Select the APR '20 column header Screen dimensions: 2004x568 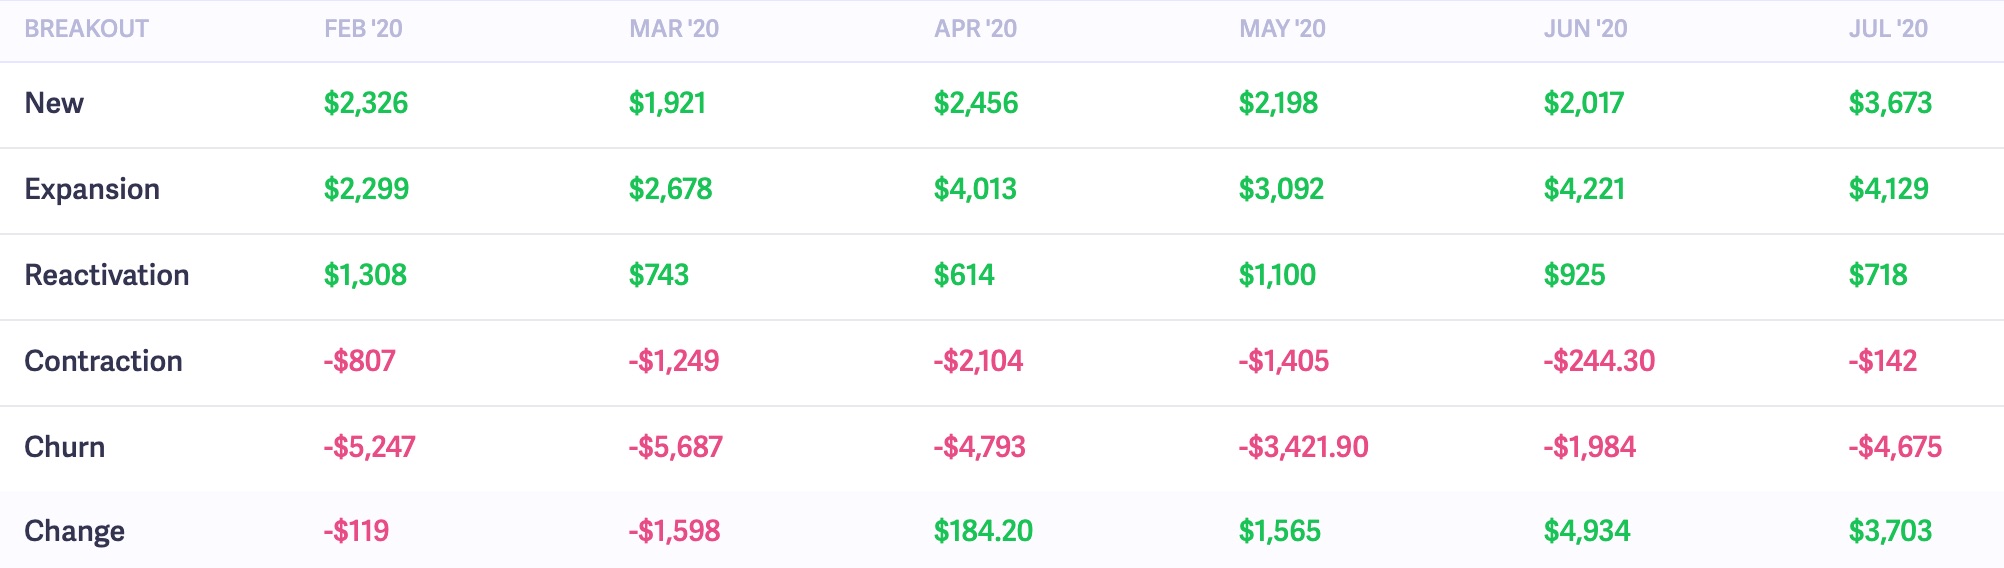(x=975, y=29)
